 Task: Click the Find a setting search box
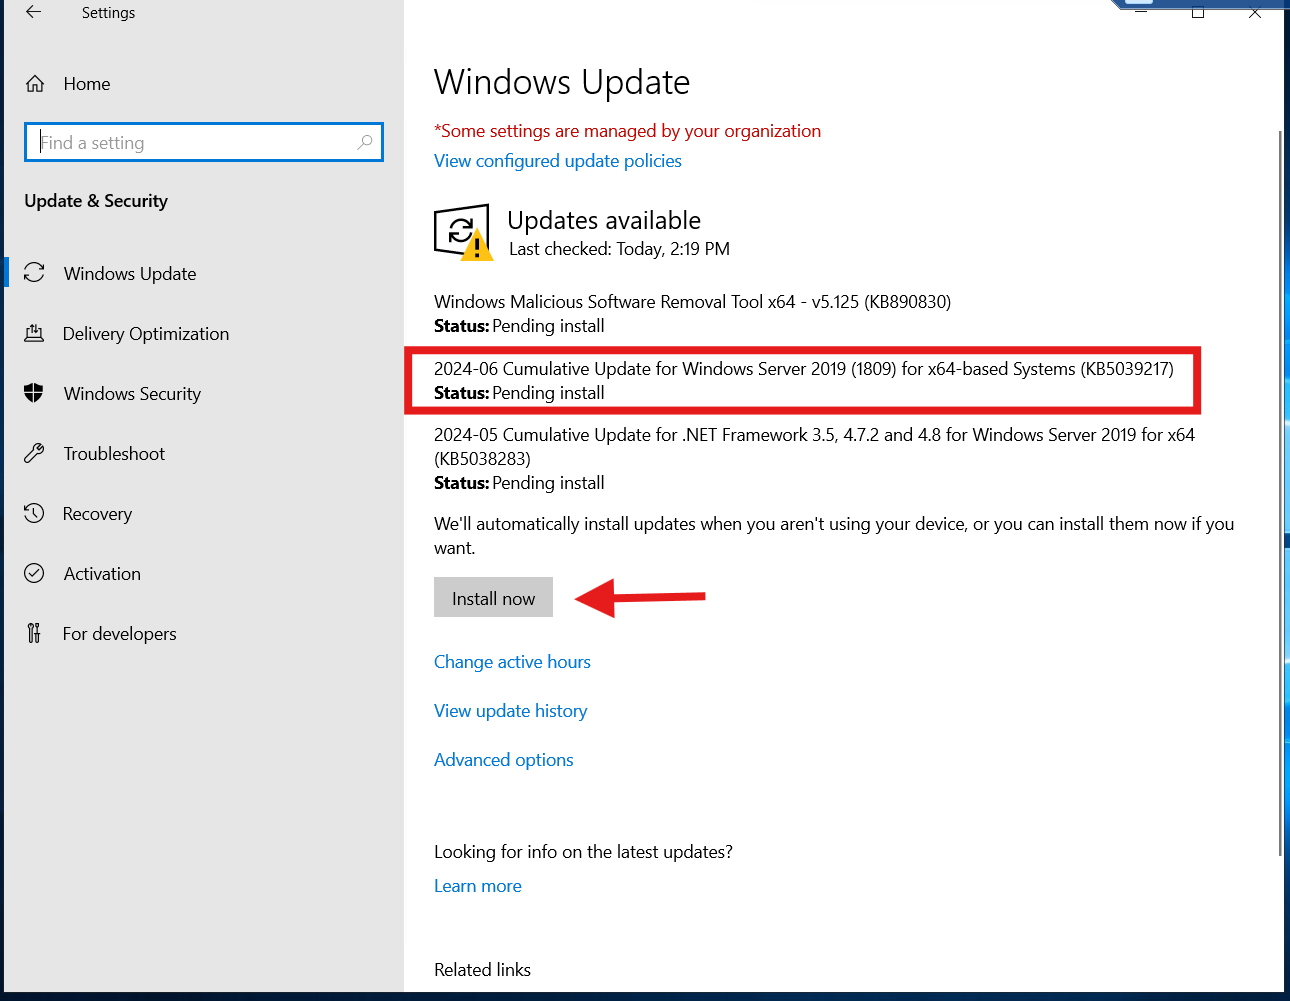tap(203, 142)
